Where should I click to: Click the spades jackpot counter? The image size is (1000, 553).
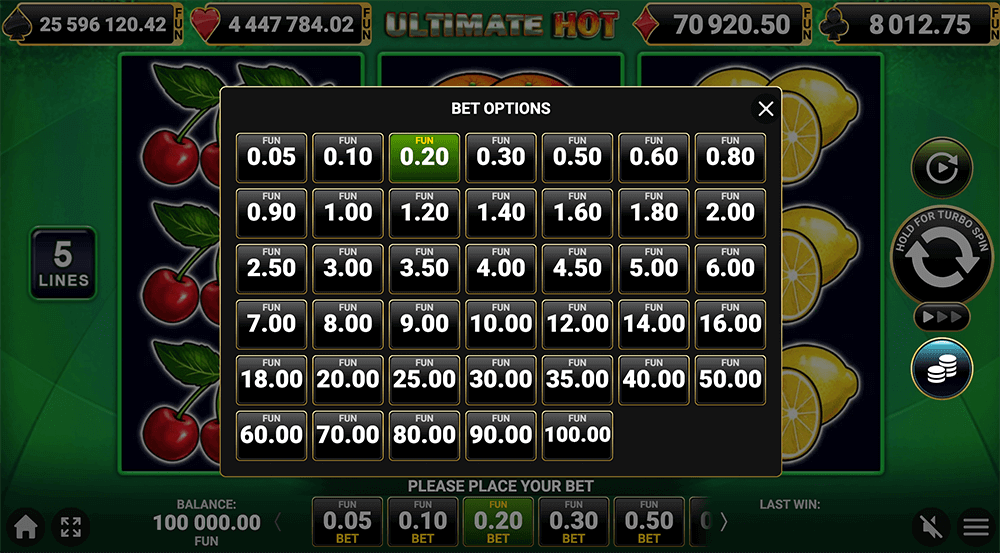click(92, 24)
